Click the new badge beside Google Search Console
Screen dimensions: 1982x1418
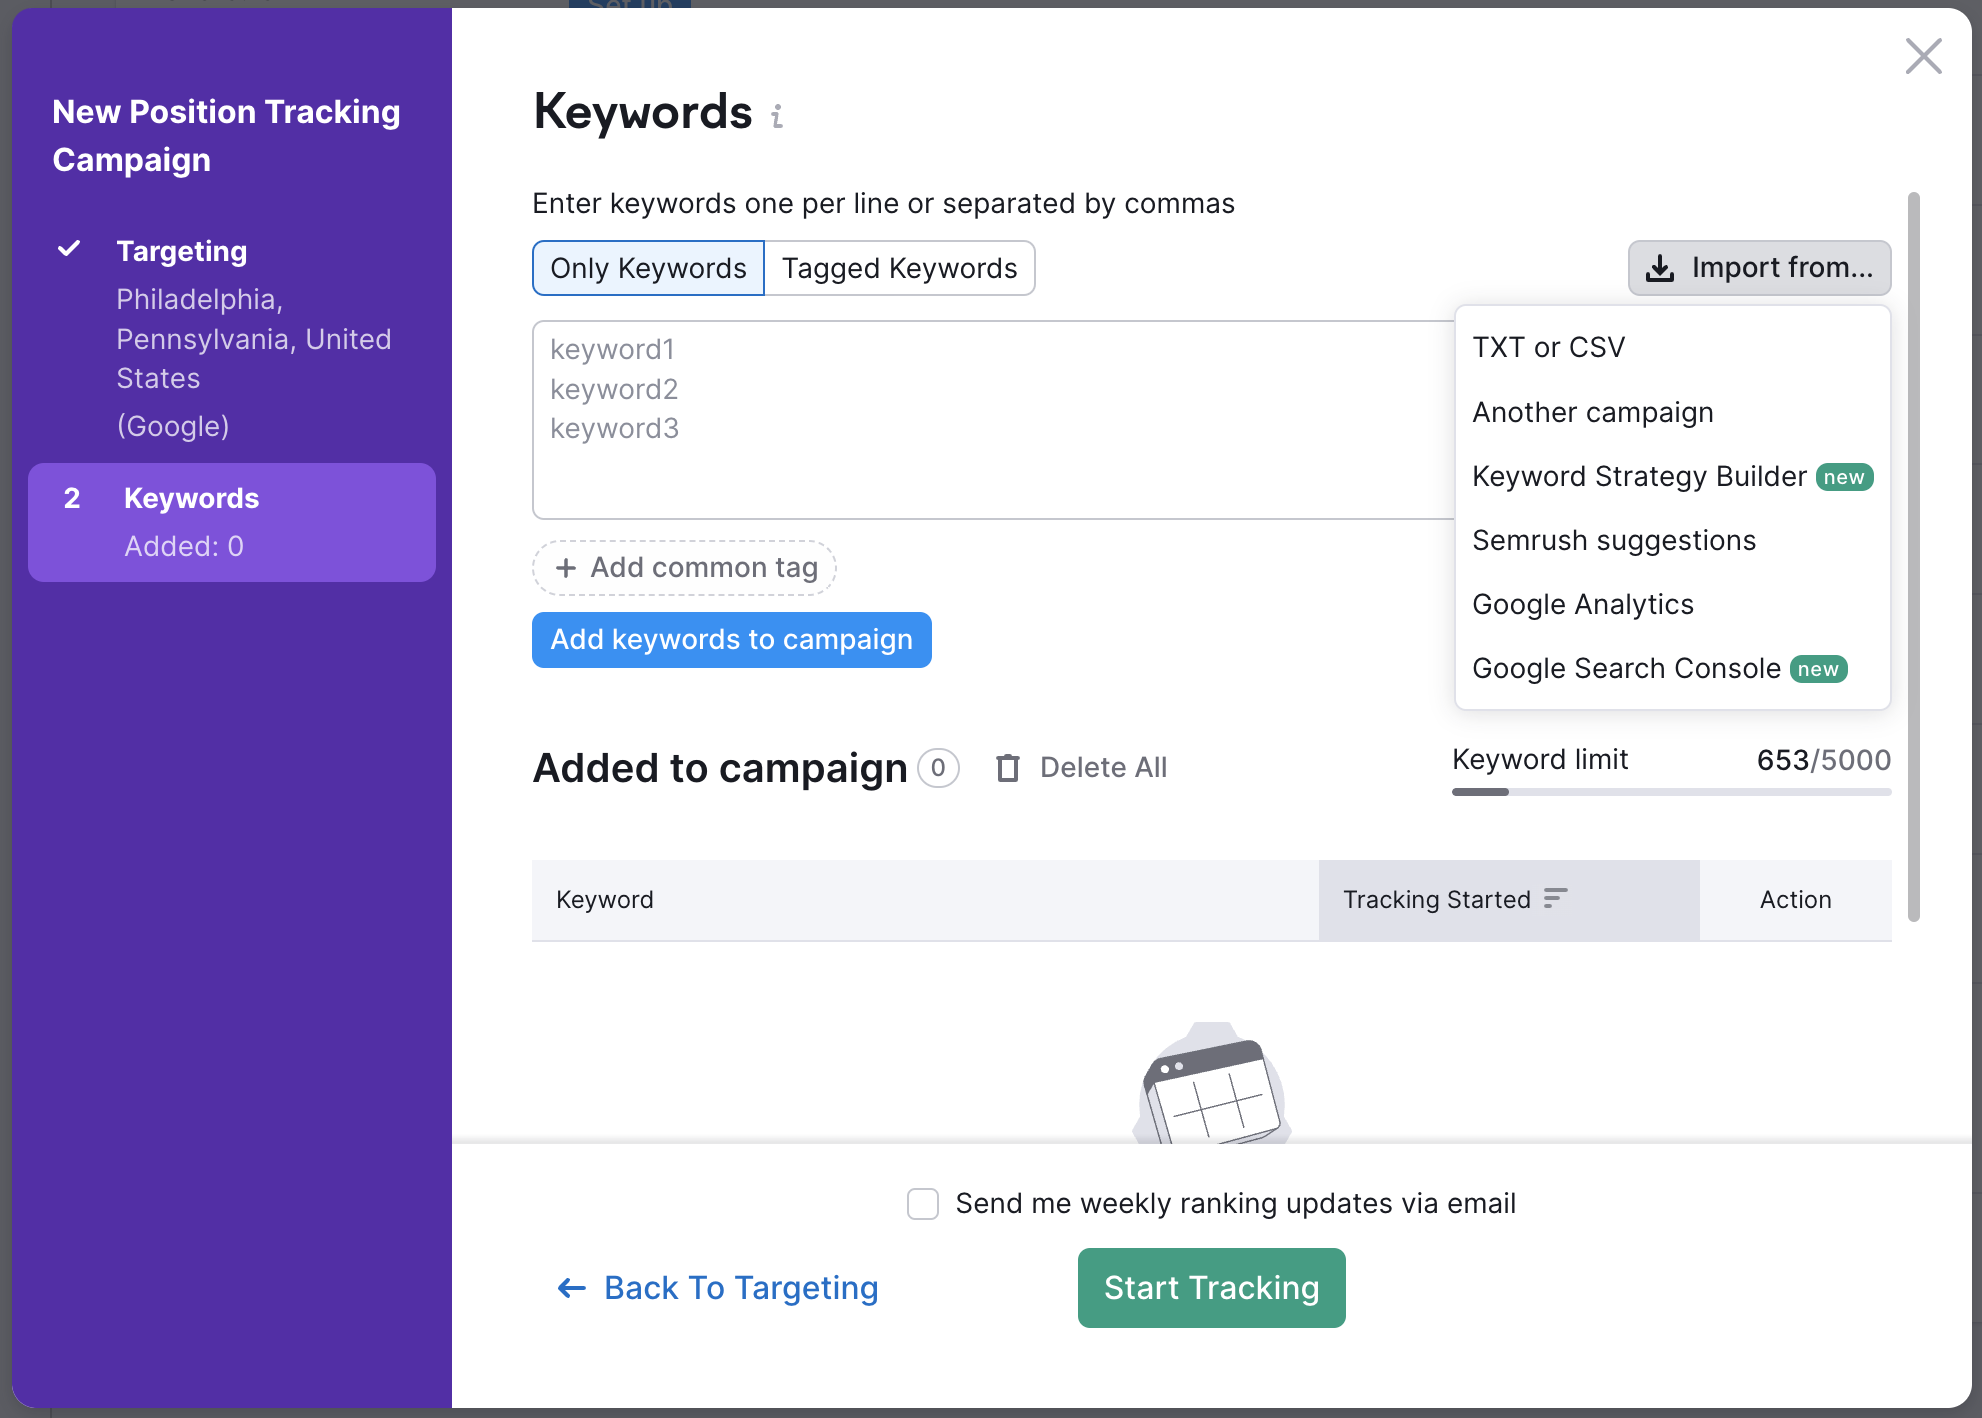click(x=1818, y=669)
